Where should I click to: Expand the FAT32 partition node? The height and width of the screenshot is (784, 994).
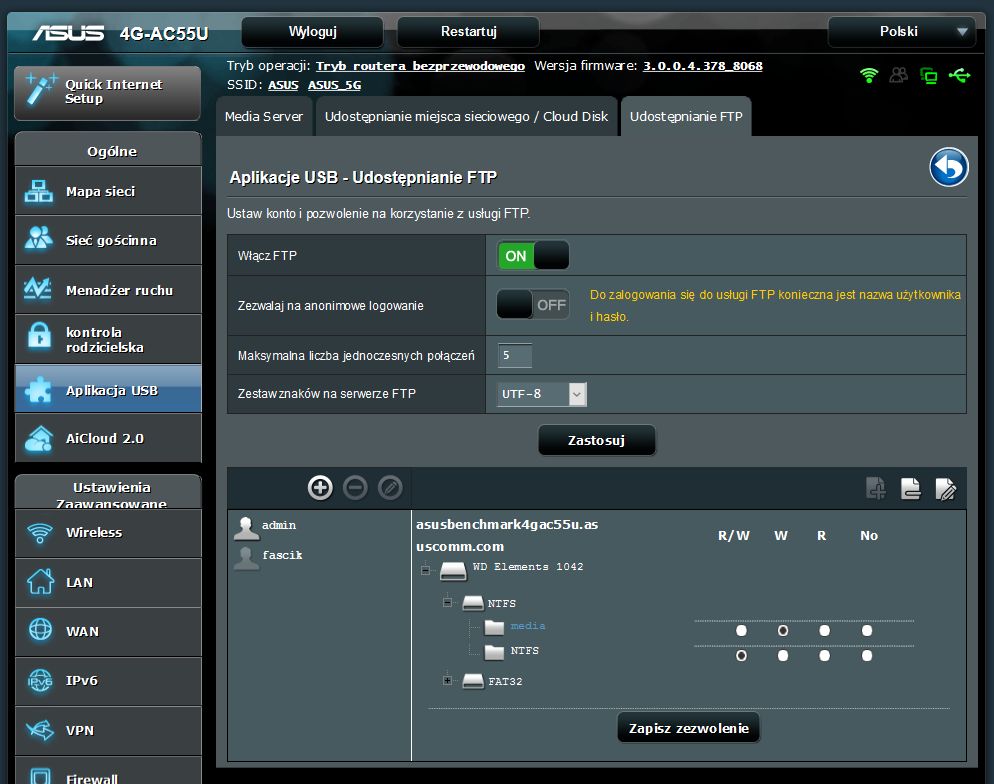(x=448, y=681)
